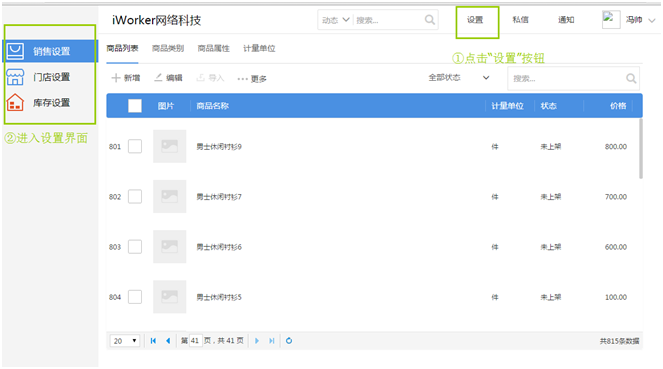
Task: Click the 门店设置 store icon
Action: [x=15, y=77]
